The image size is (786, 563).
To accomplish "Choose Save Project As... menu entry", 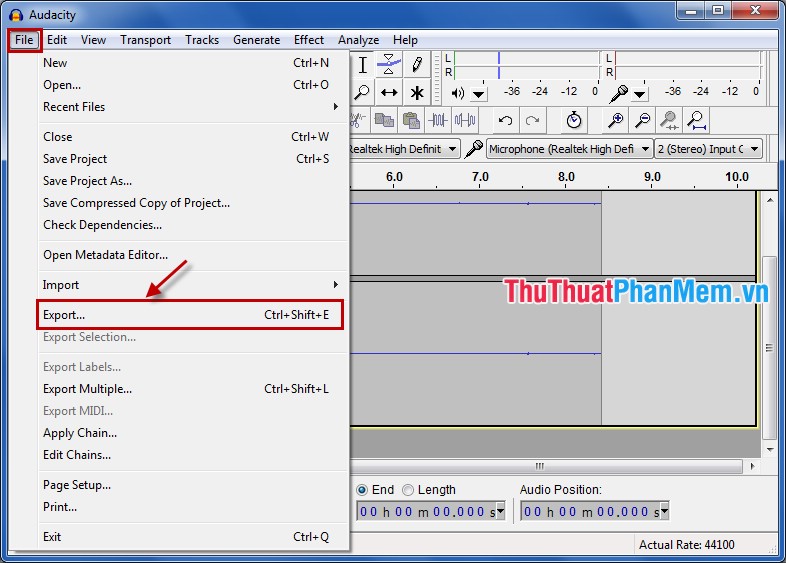I will (193, 181).
